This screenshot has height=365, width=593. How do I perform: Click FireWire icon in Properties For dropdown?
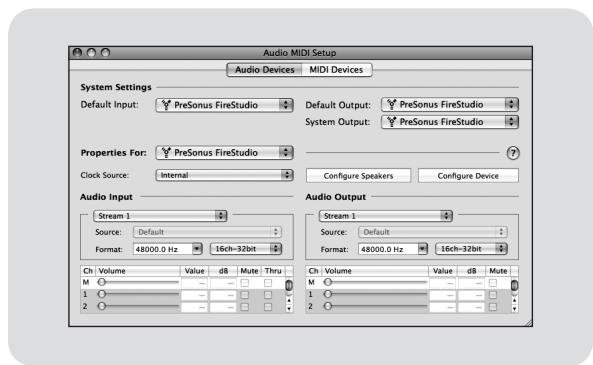166,152
